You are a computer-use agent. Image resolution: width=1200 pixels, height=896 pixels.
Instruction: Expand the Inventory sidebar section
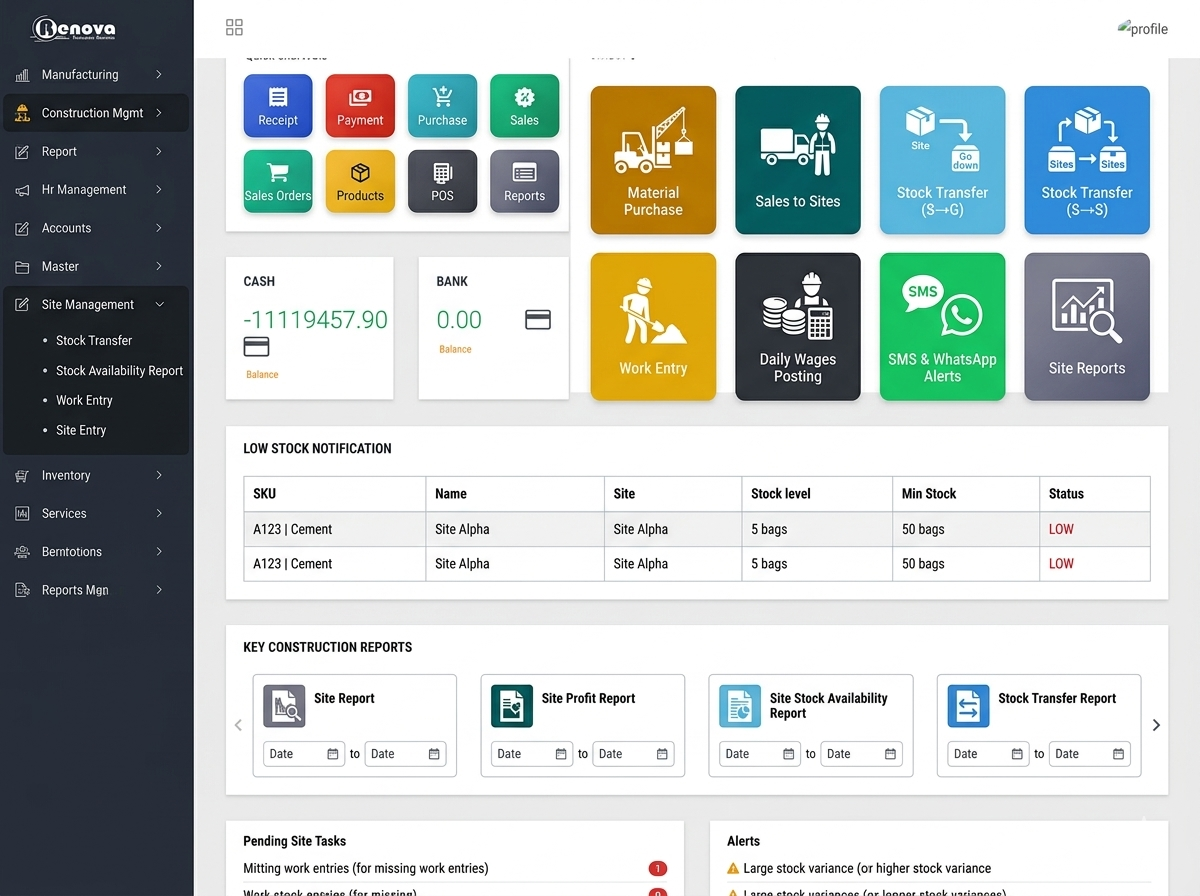(x=95, y=476)
